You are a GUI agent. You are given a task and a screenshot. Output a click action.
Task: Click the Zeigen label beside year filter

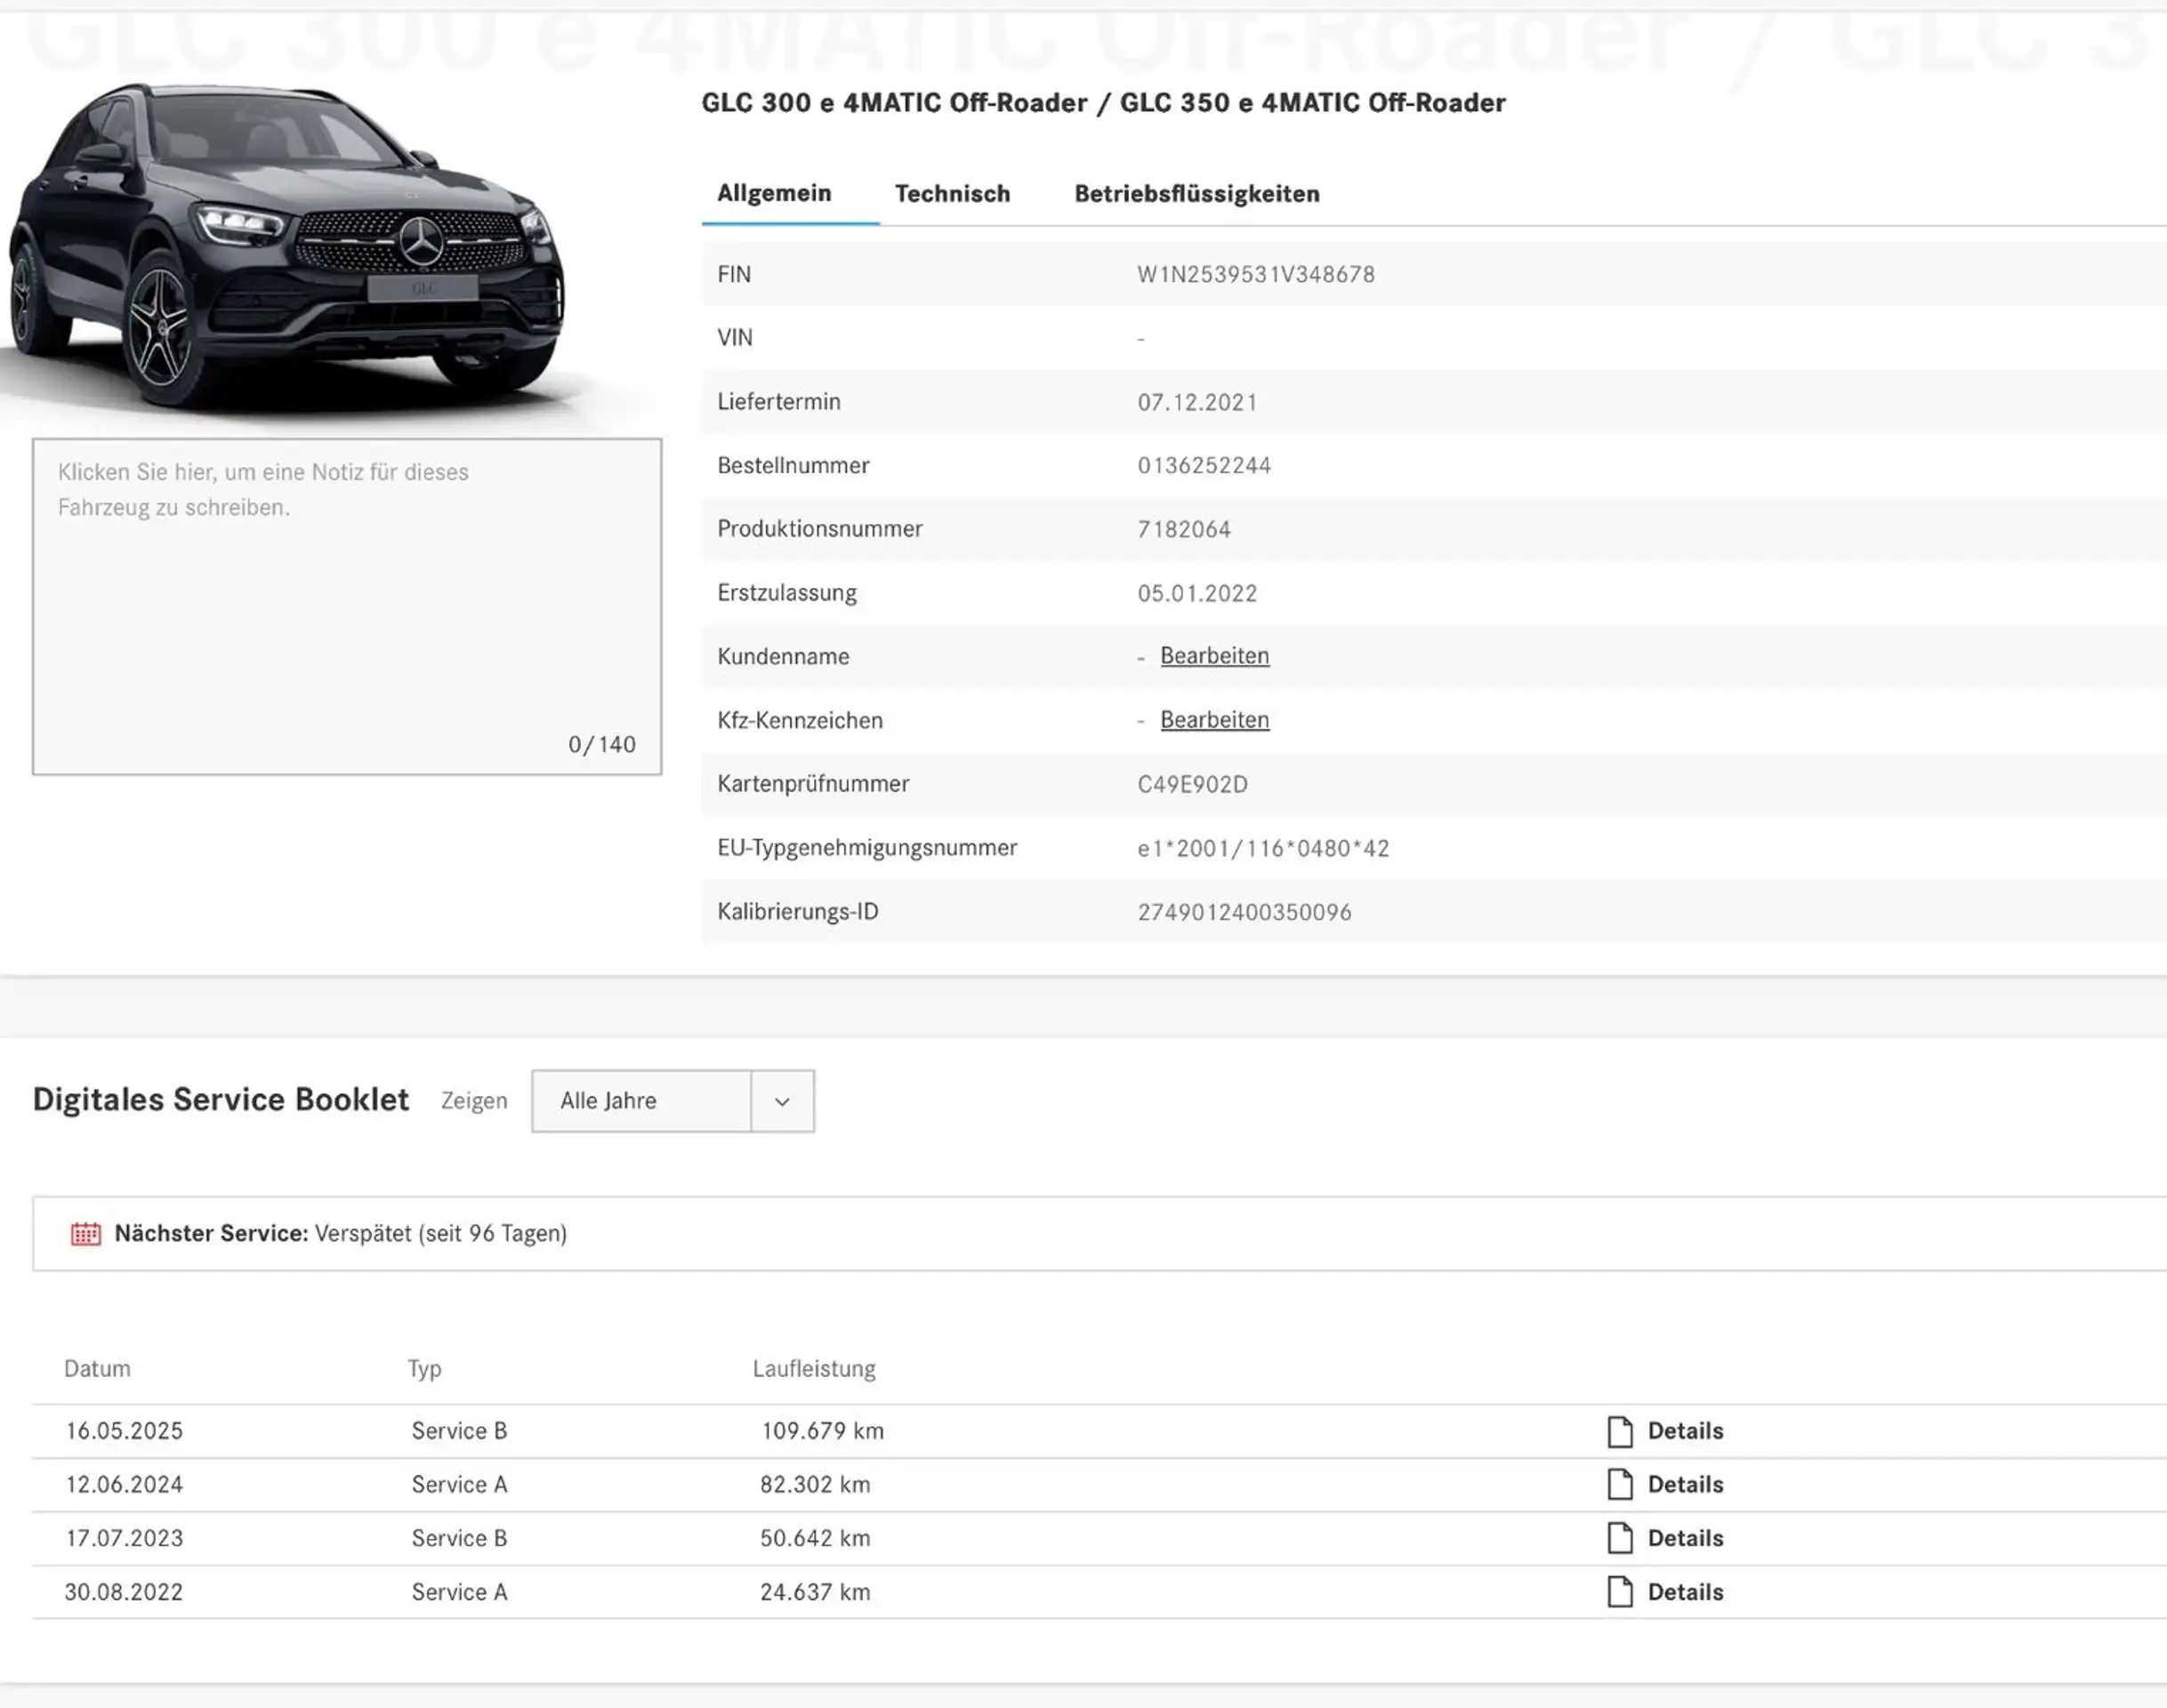474,1101
